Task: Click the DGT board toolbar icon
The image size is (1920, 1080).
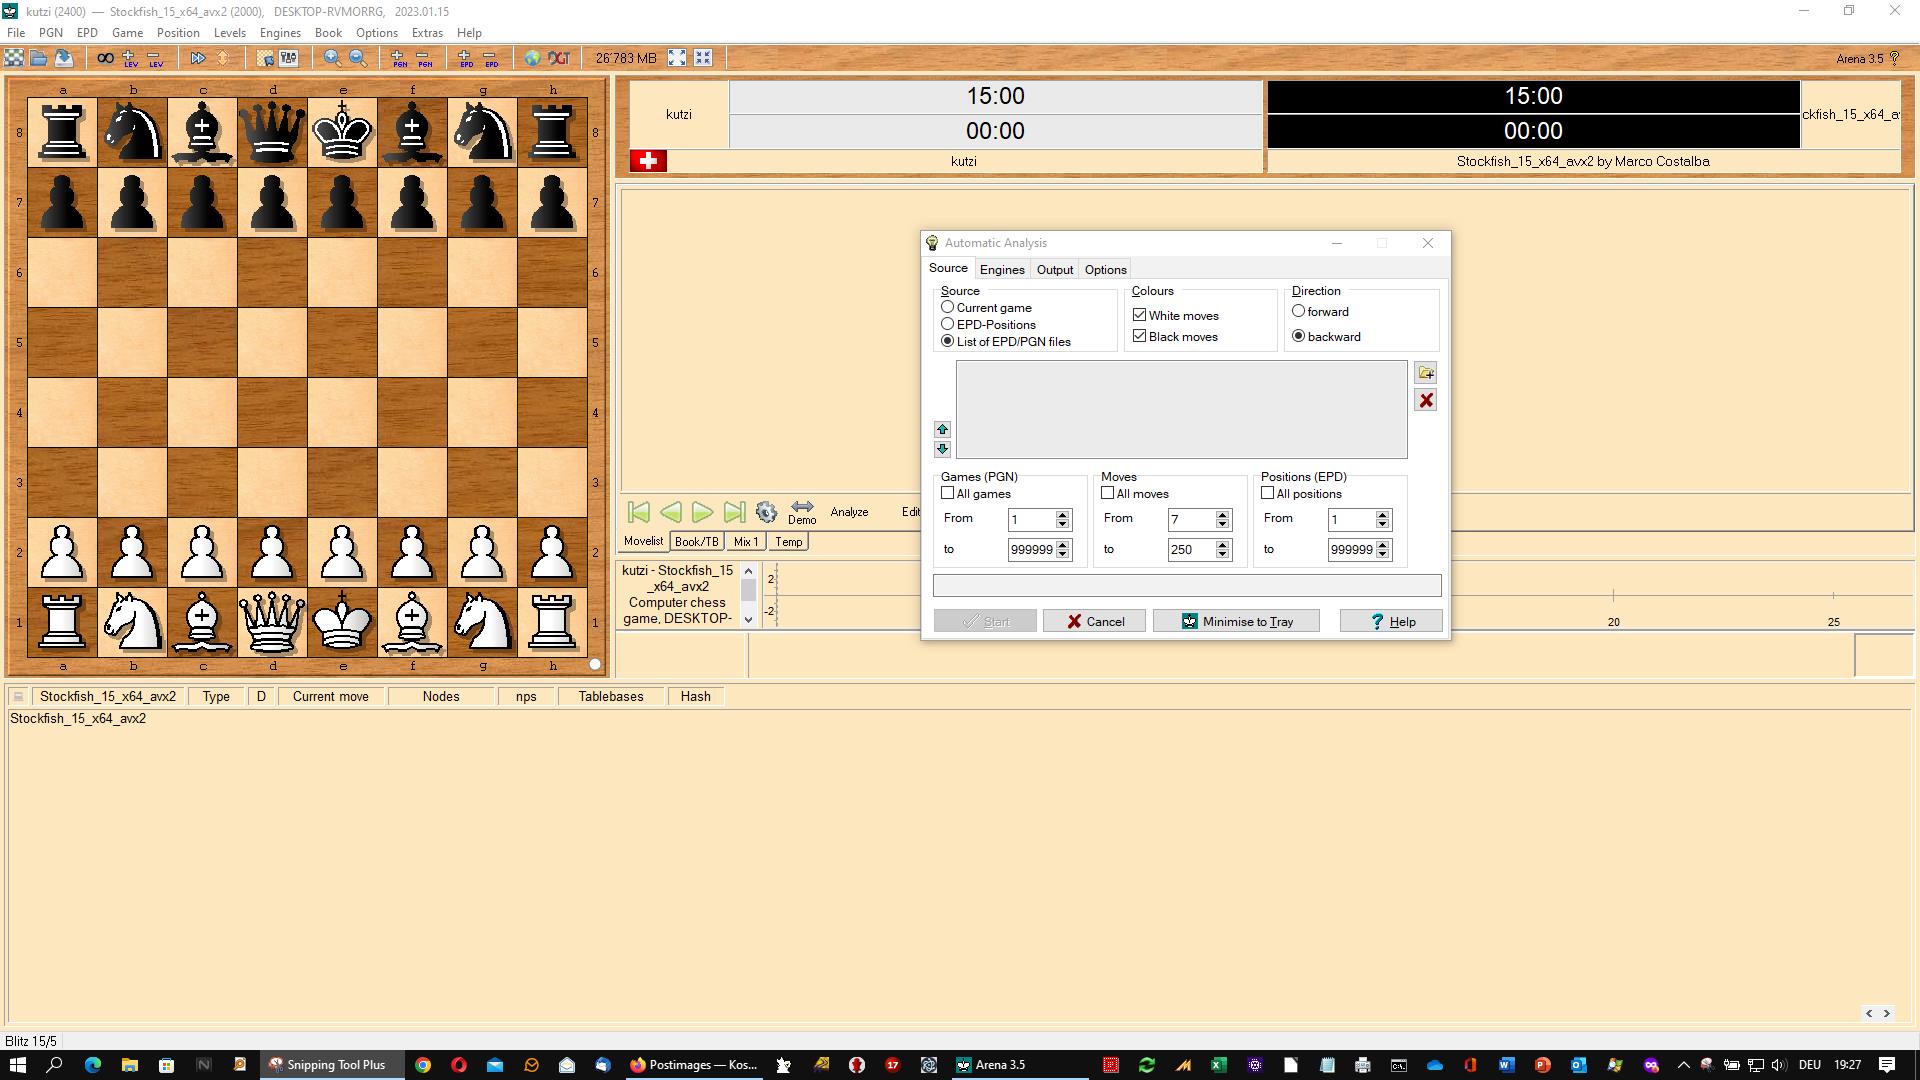Action: click(559, 58)
